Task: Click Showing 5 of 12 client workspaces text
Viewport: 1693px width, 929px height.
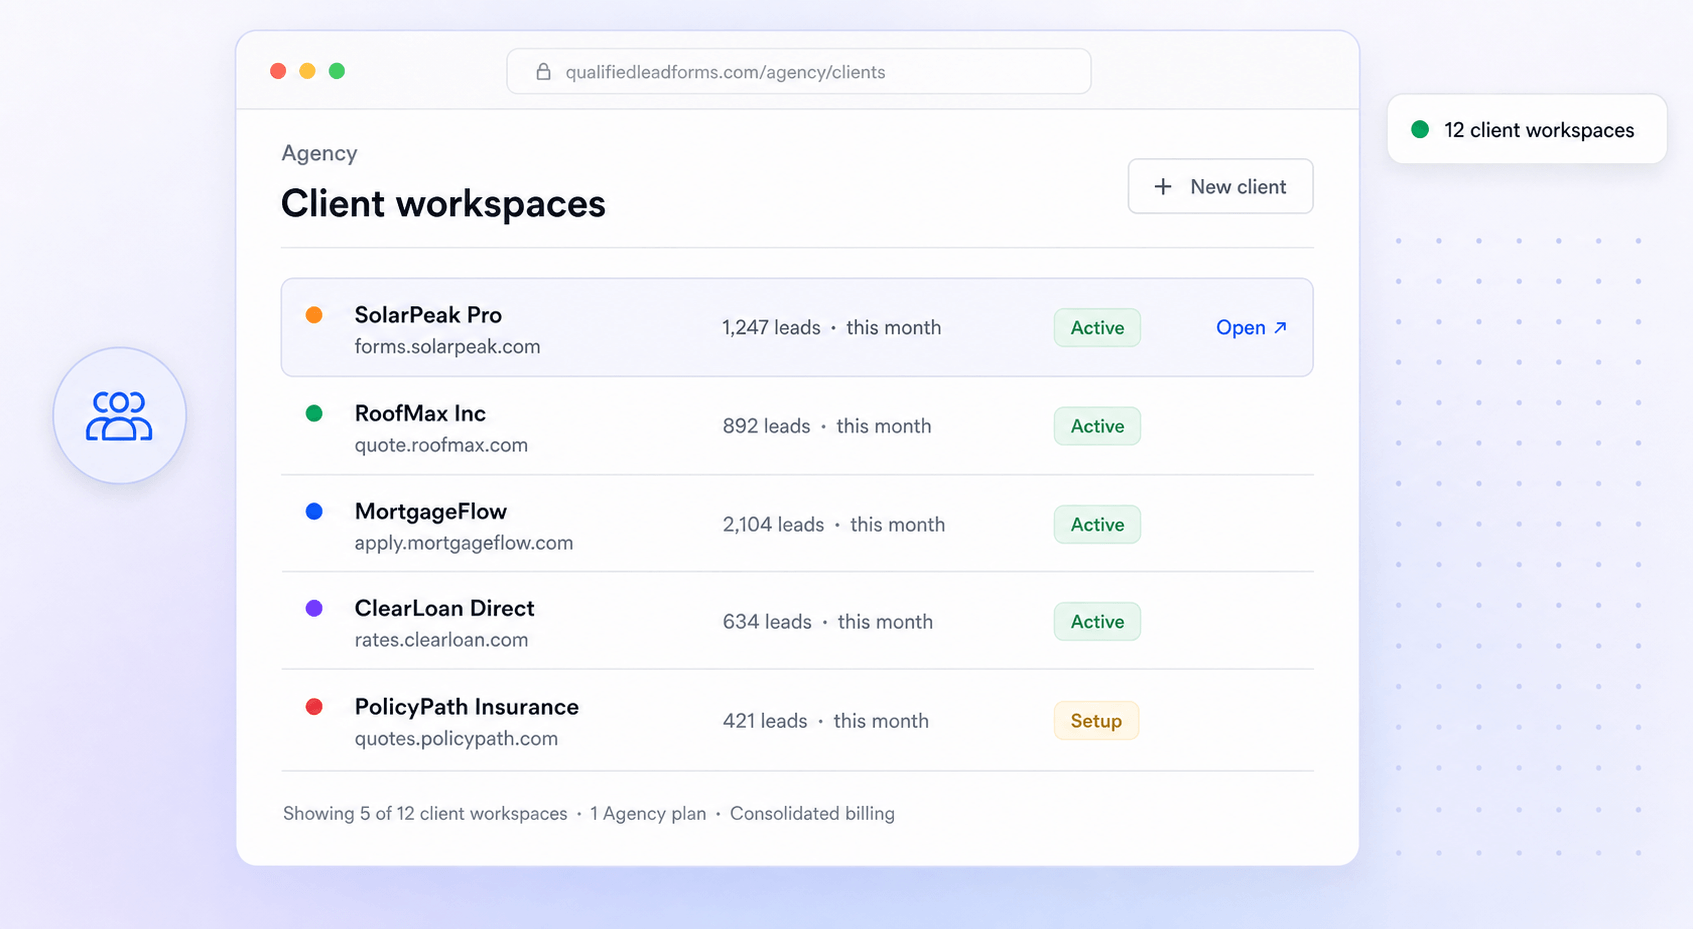Action: tap(425, 814)
